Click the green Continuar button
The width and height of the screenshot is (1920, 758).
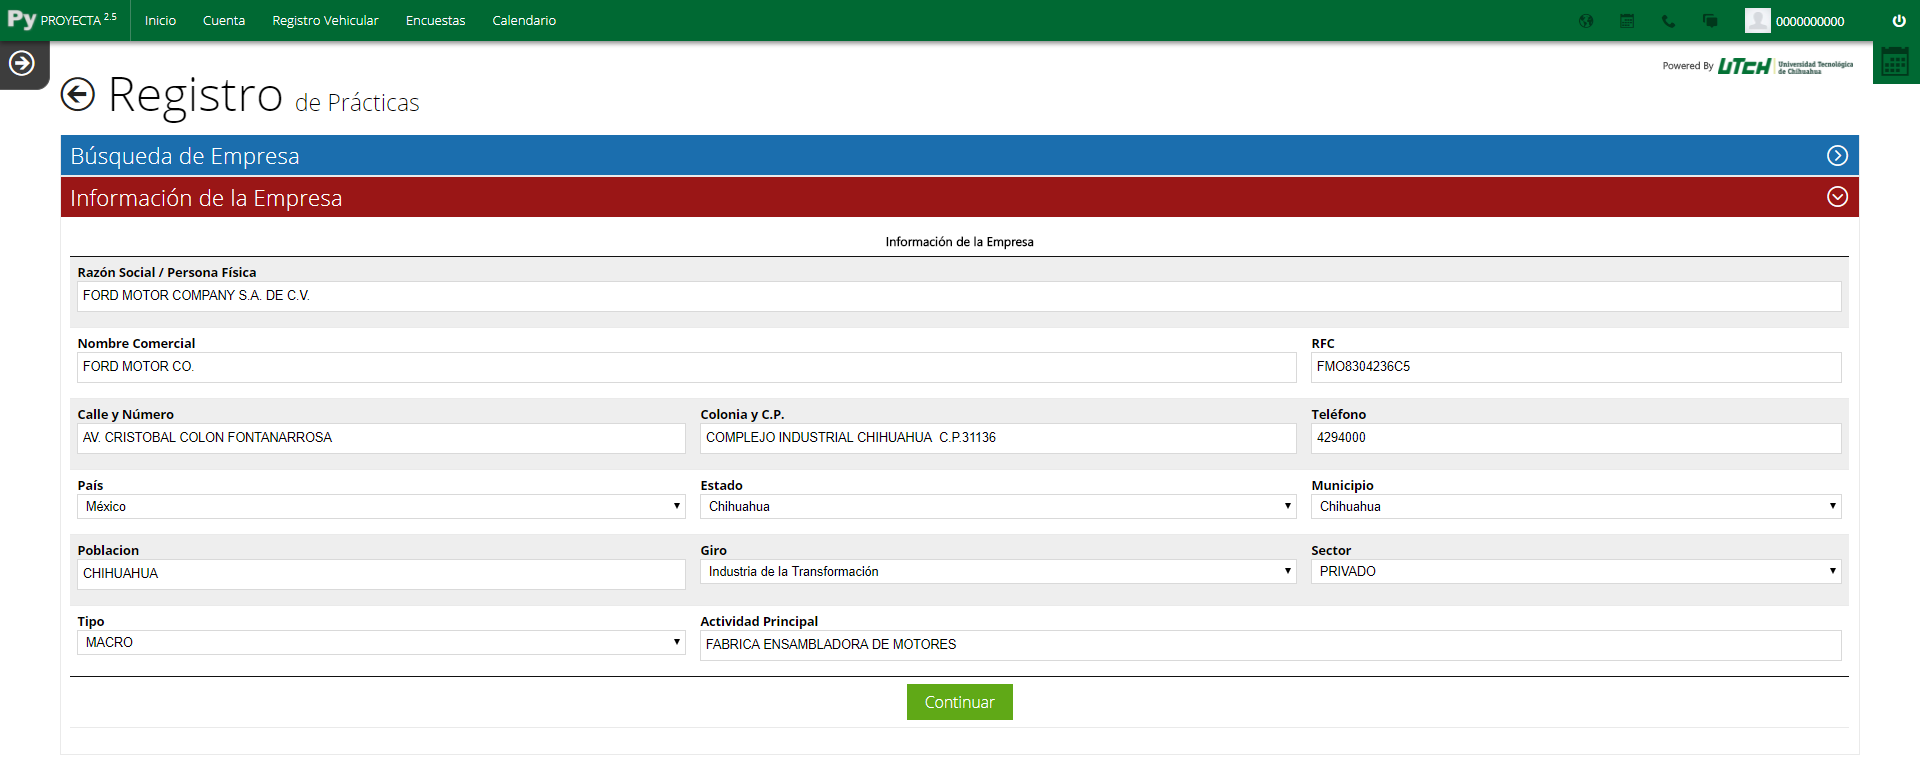(960, 702)
